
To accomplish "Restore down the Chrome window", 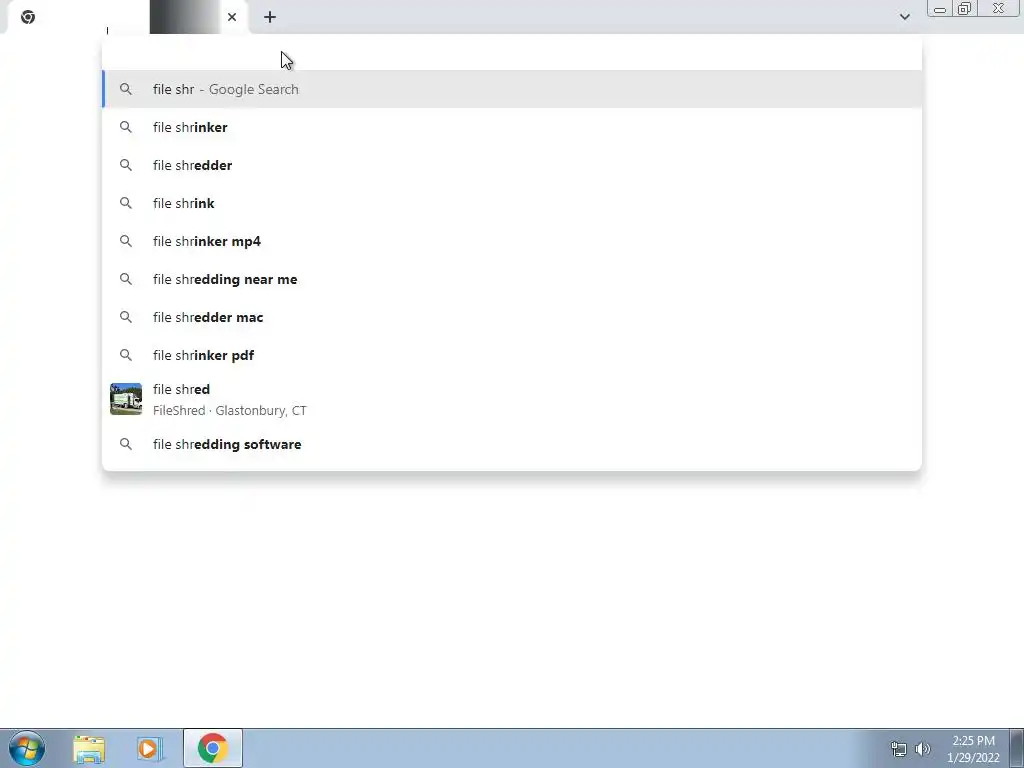I will [x=964, y=8].
